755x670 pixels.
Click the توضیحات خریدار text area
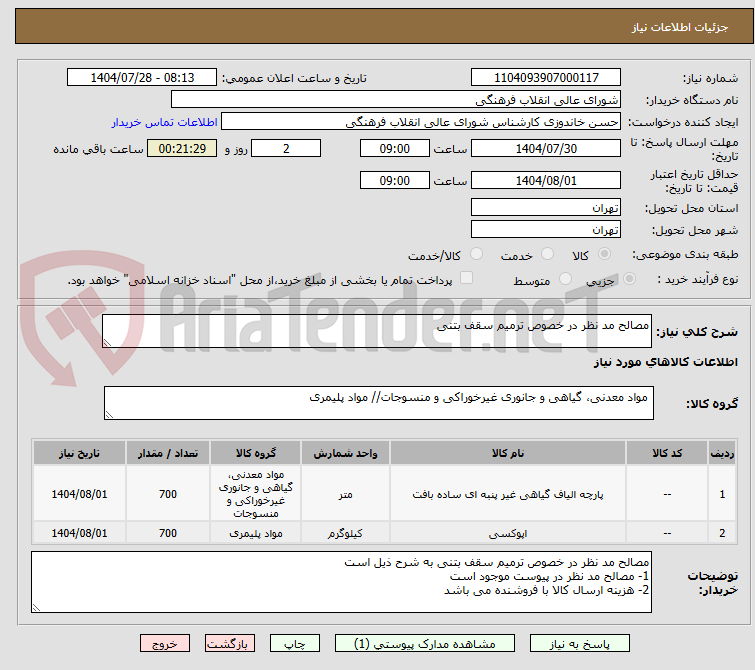coord(341,582)
